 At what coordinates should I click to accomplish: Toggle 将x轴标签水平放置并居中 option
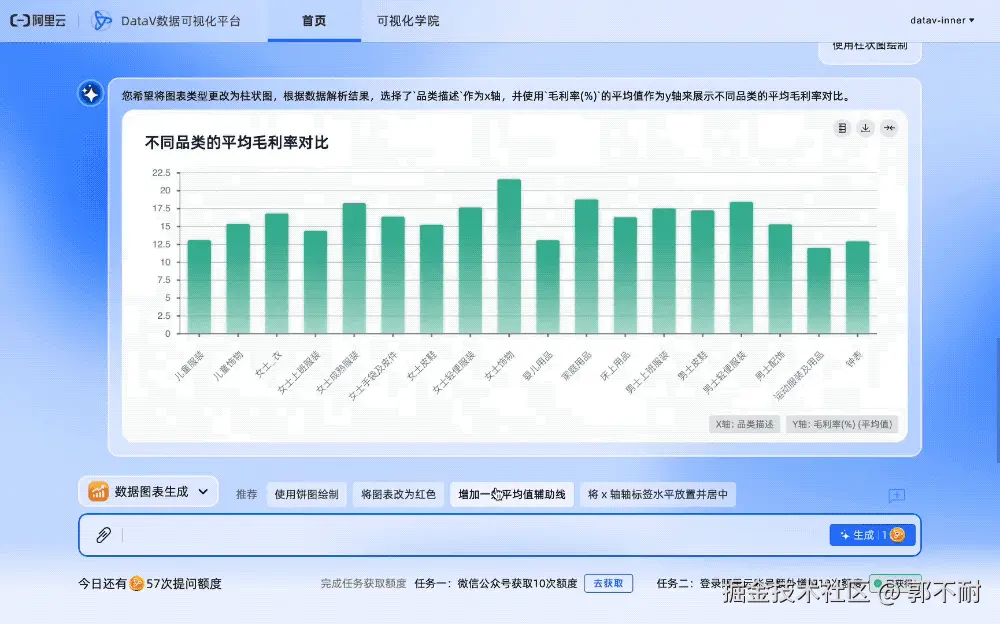(x=659, y=493)
